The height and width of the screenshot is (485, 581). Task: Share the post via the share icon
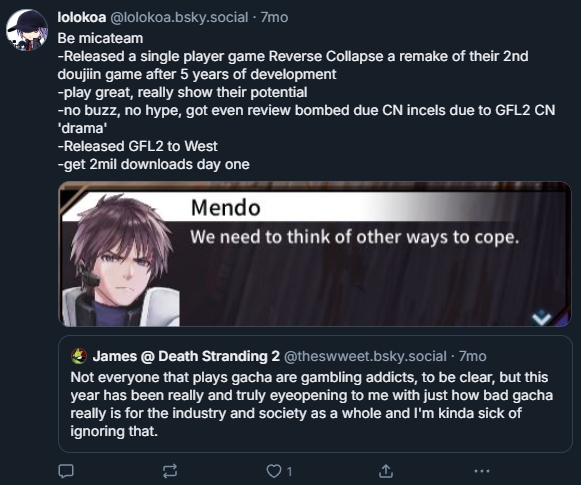point(386,471)
